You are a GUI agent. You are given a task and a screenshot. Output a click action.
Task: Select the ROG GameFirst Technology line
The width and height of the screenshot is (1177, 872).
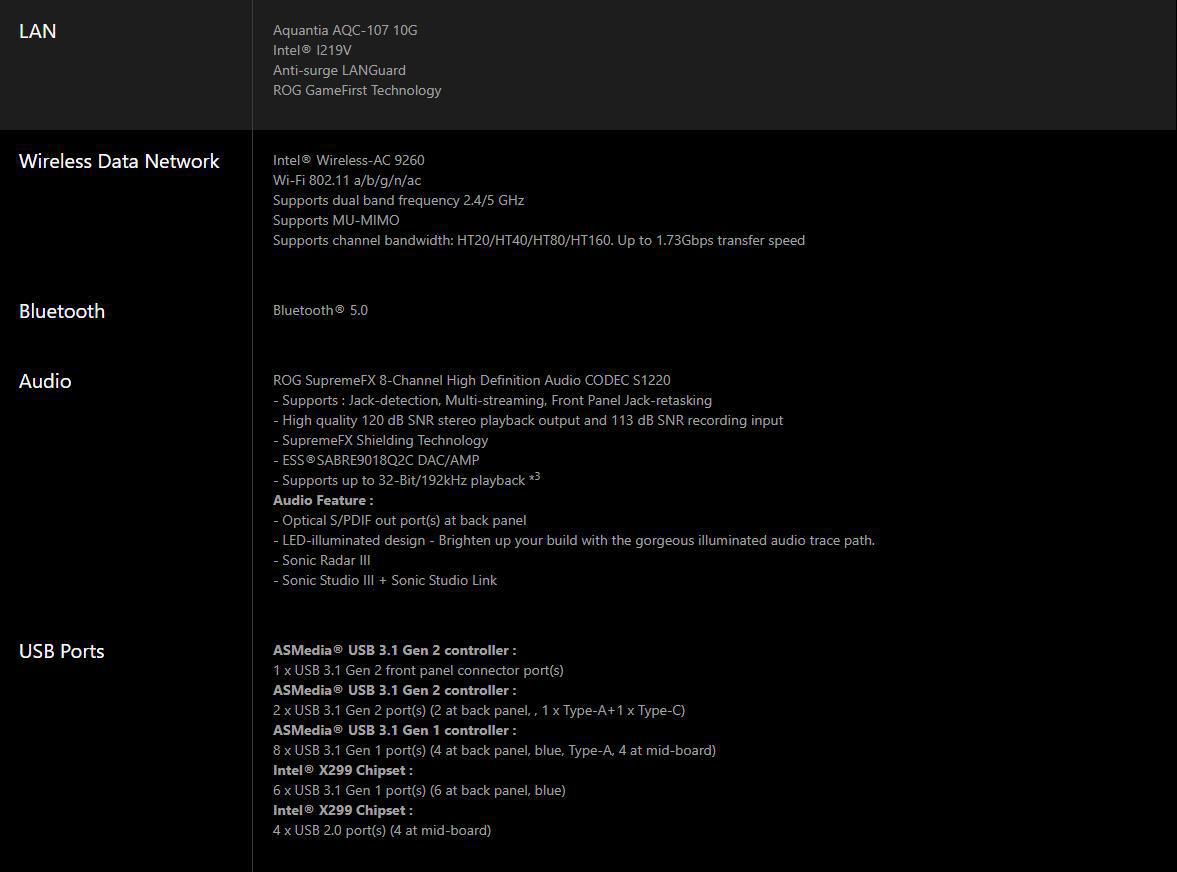[x=357, y=90]
